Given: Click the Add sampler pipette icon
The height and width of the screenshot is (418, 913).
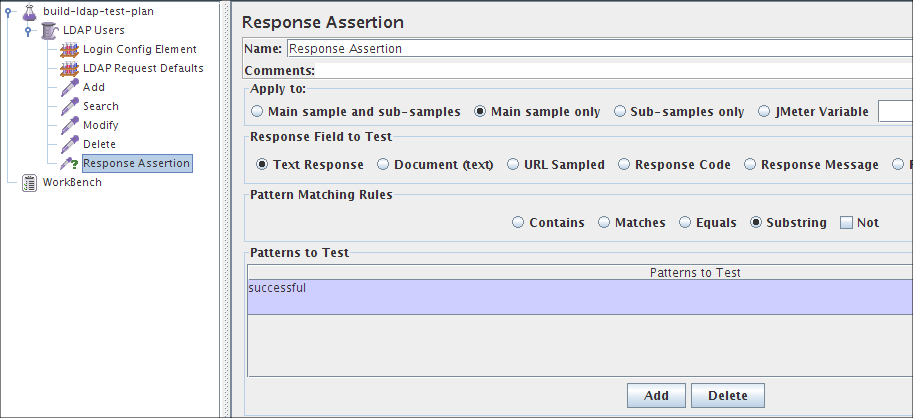Looking at the screenshot, I should tap(69, 87).
